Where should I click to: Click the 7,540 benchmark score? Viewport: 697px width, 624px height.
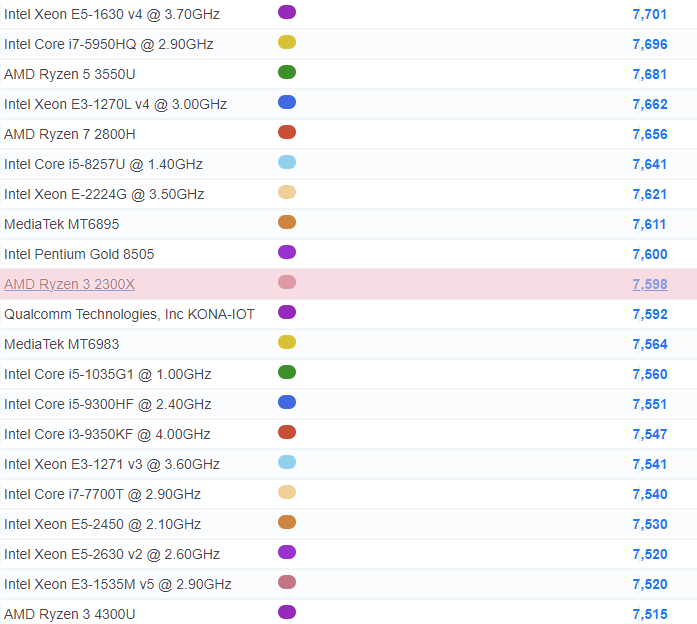coord(650,494)
